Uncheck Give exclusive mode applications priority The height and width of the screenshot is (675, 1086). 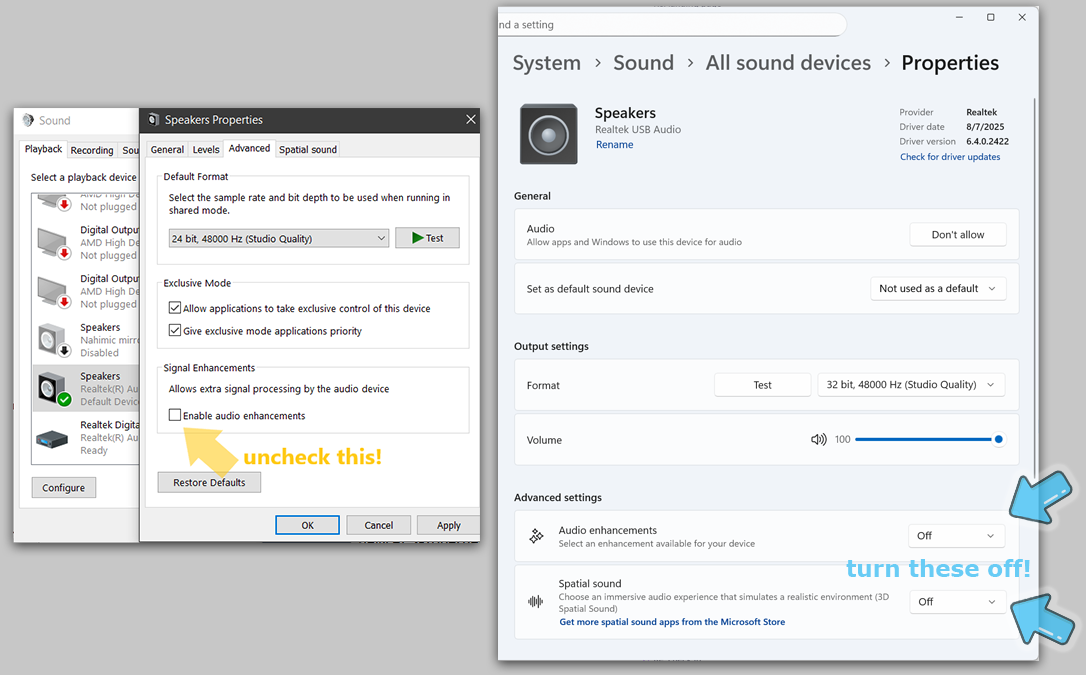coord(175,330)
